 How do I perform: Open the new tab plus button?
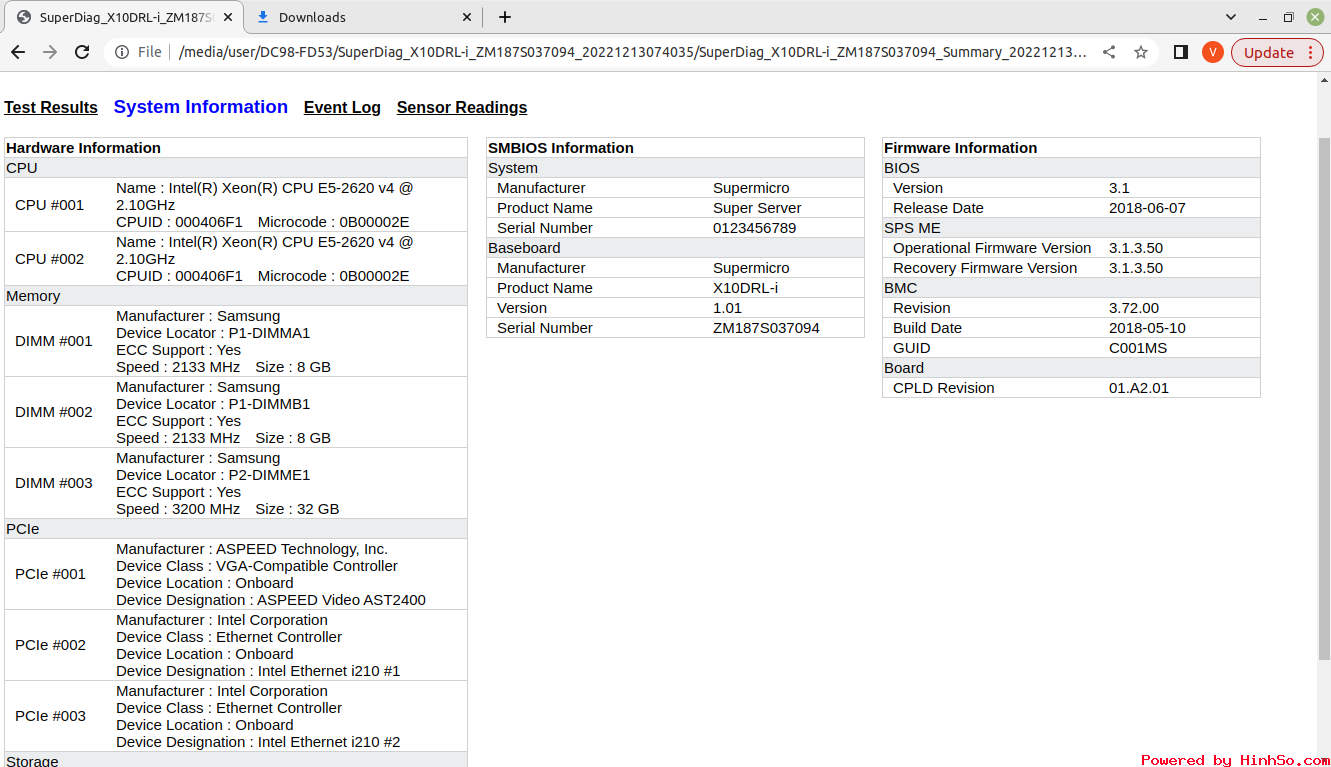pos(505,17)
